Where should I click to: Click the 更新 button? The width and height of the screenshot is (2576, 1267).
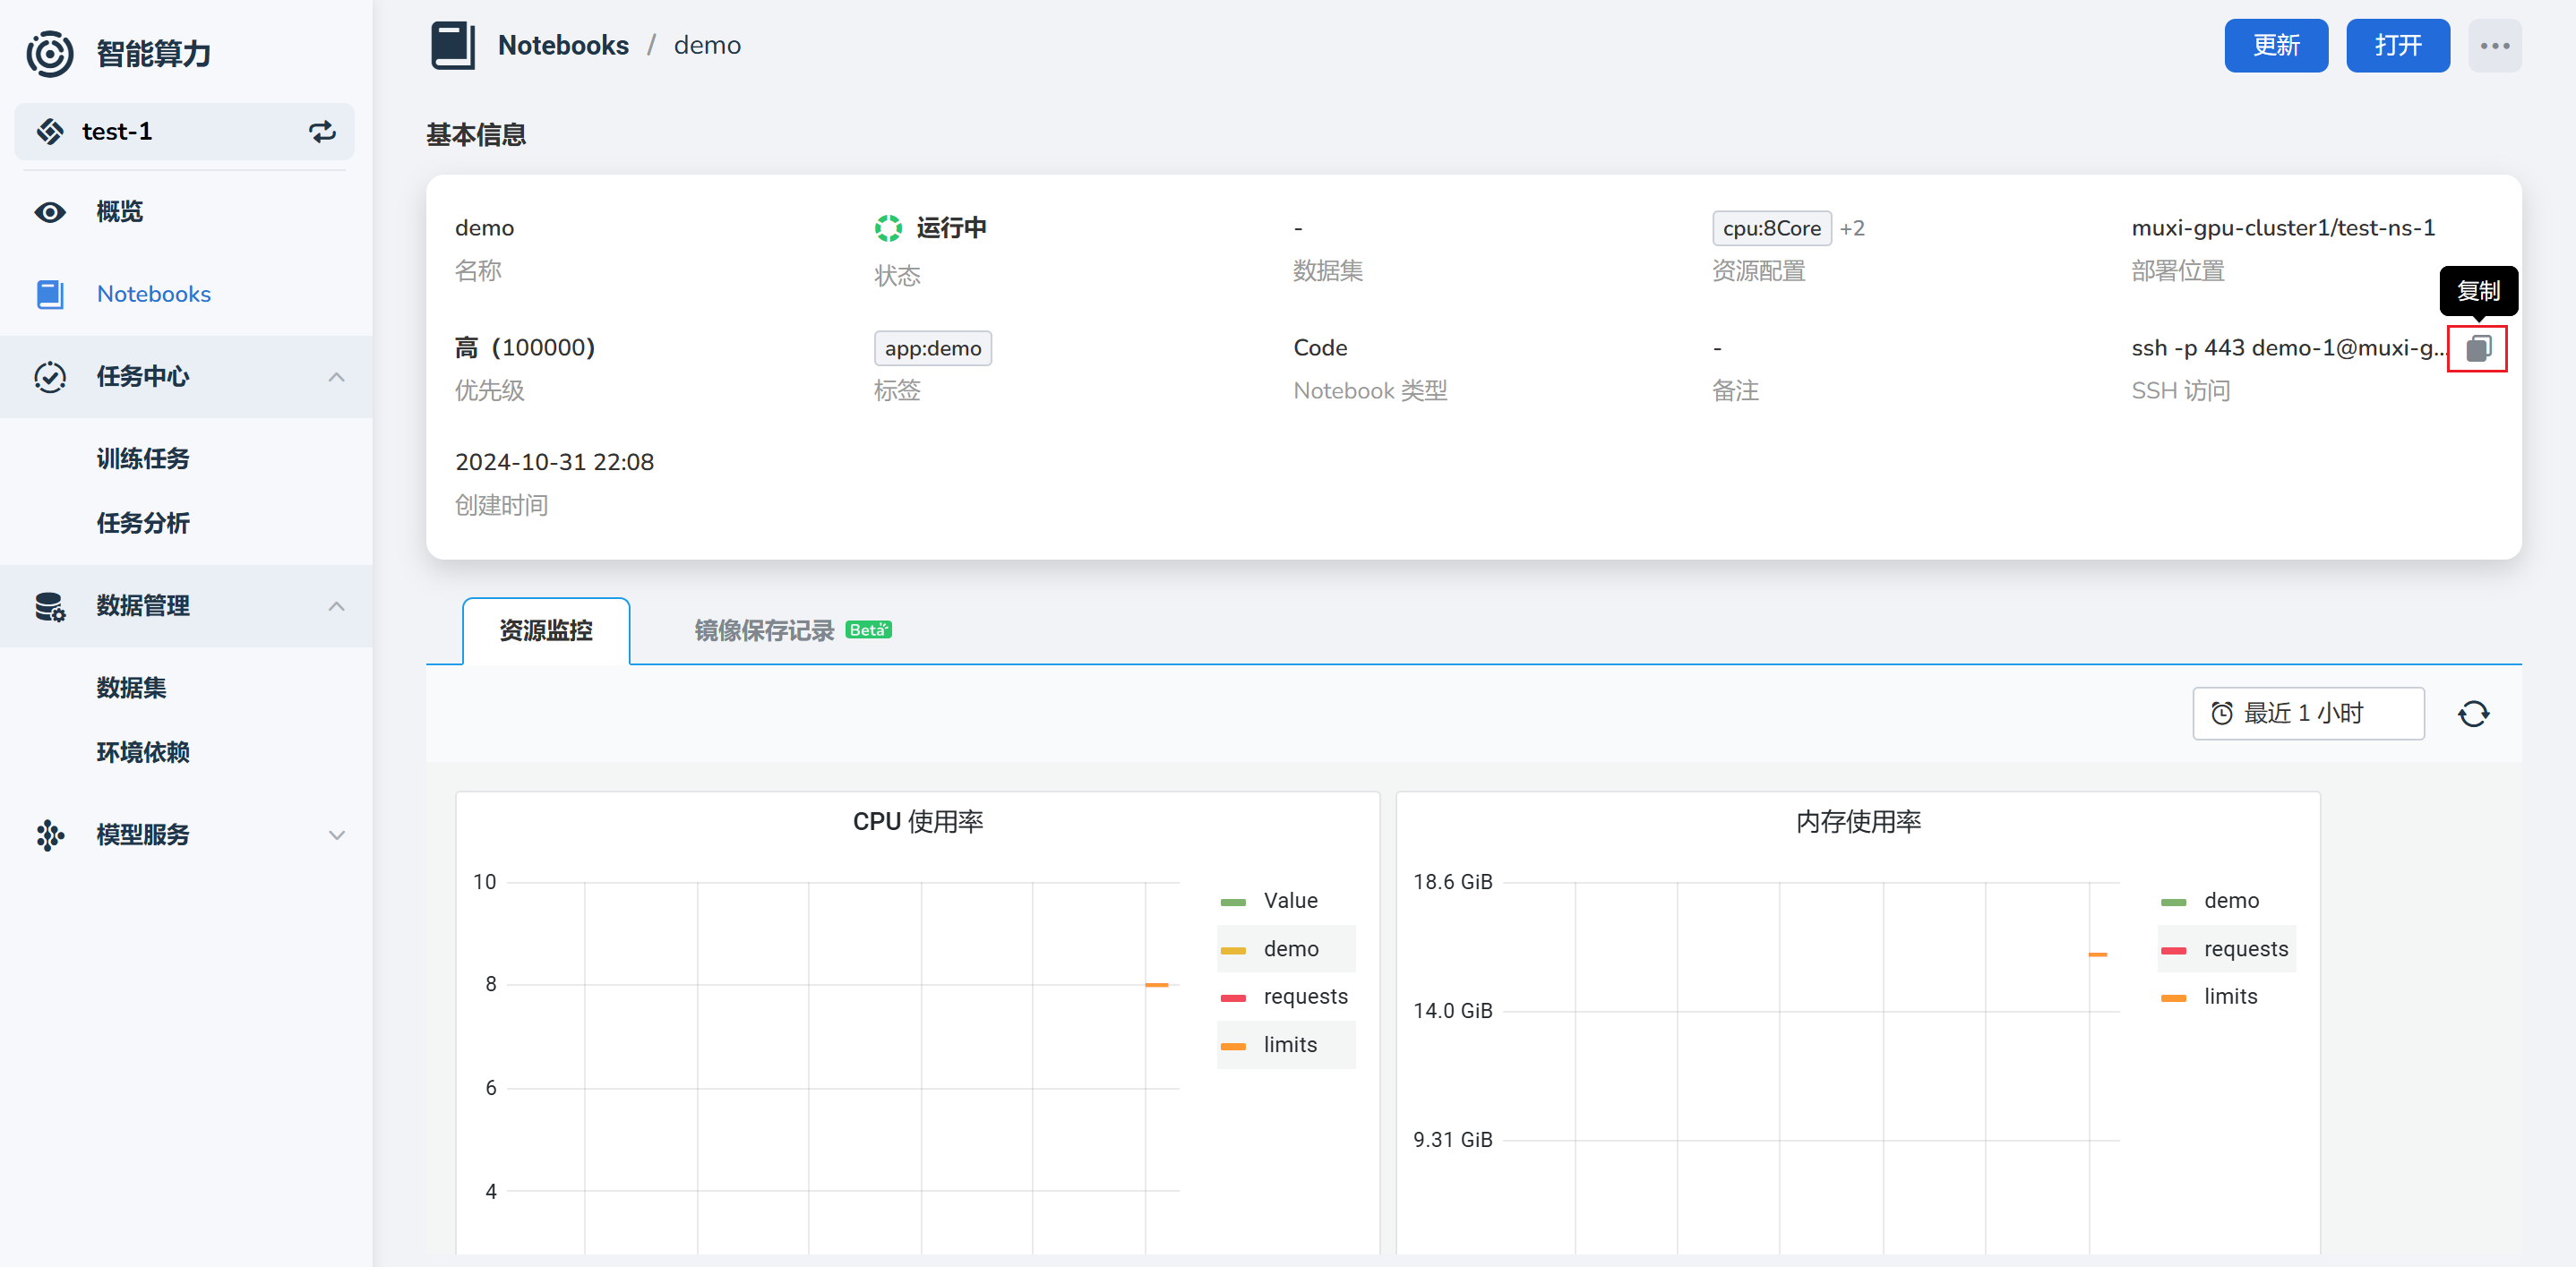click(x=2276, y=46)
